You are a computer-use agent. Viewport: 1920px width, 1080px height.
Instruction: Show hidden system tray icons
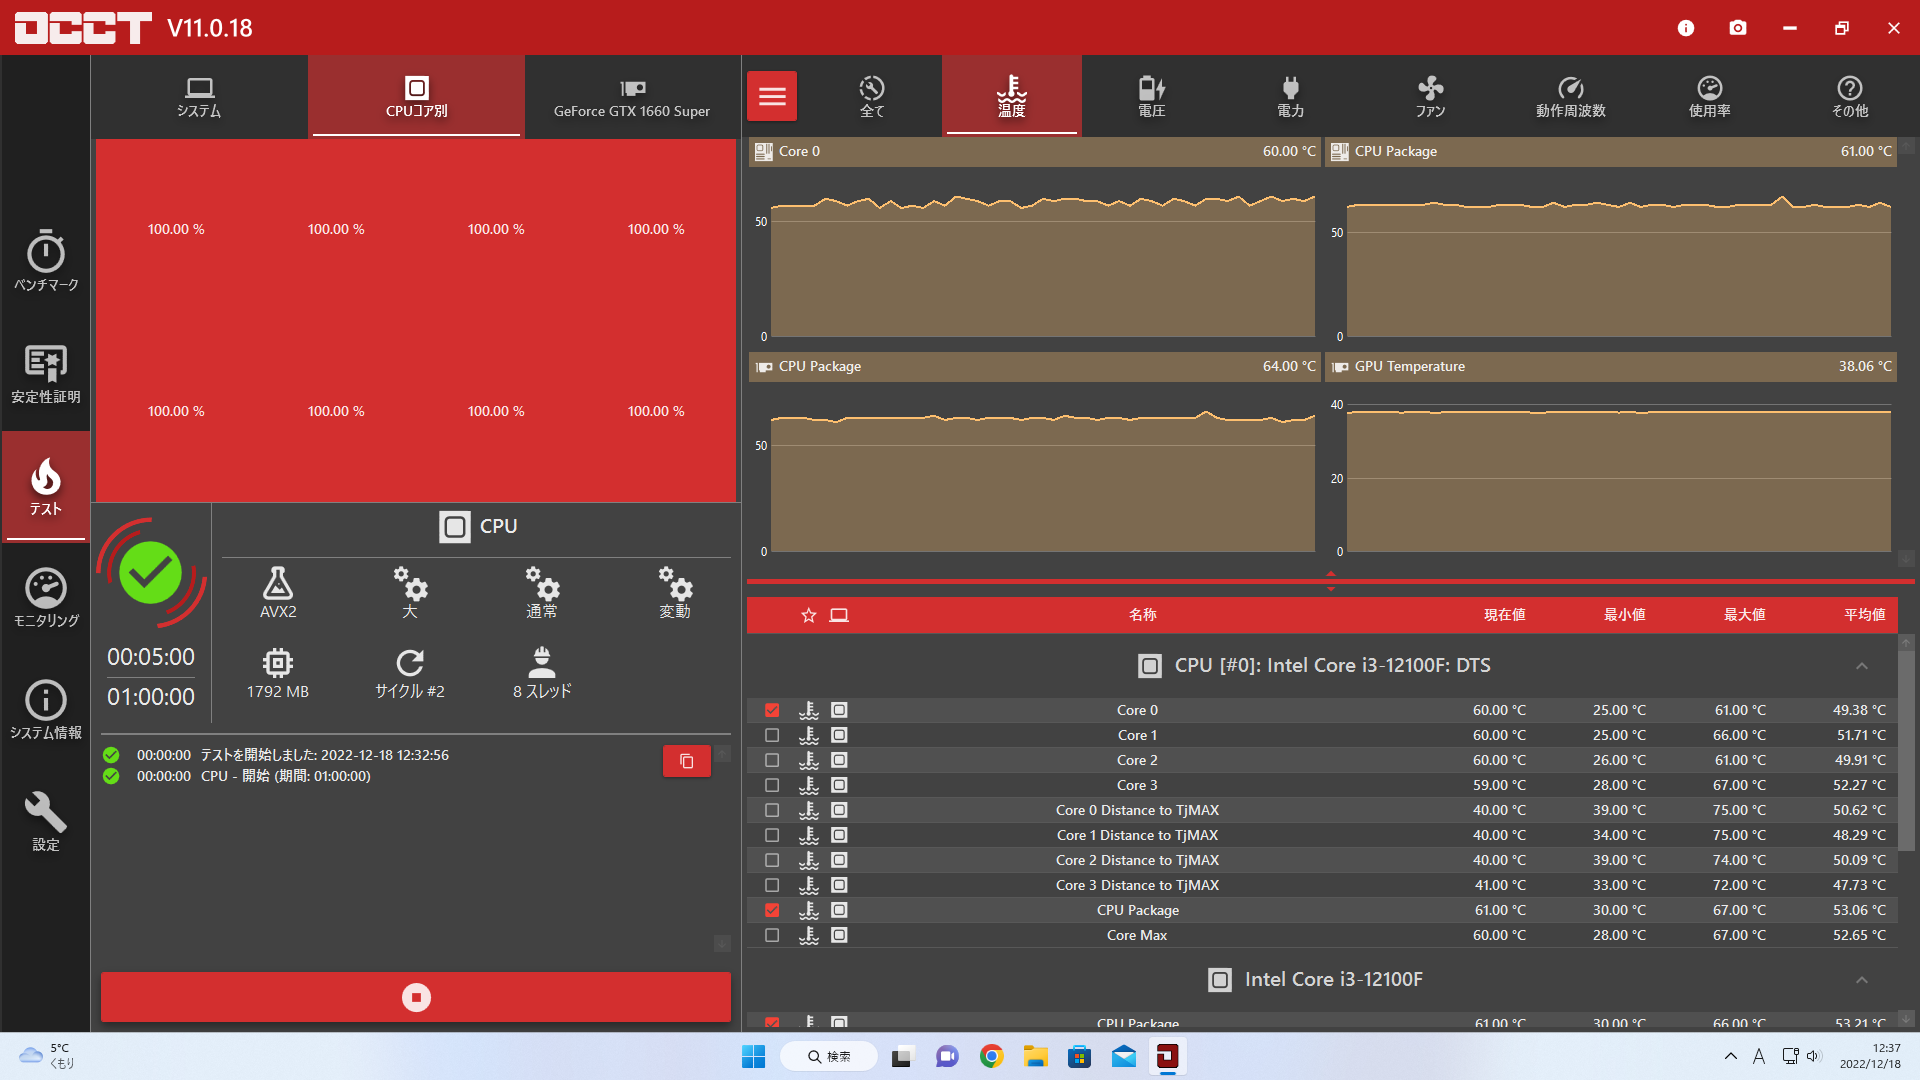(1730, 1056)
